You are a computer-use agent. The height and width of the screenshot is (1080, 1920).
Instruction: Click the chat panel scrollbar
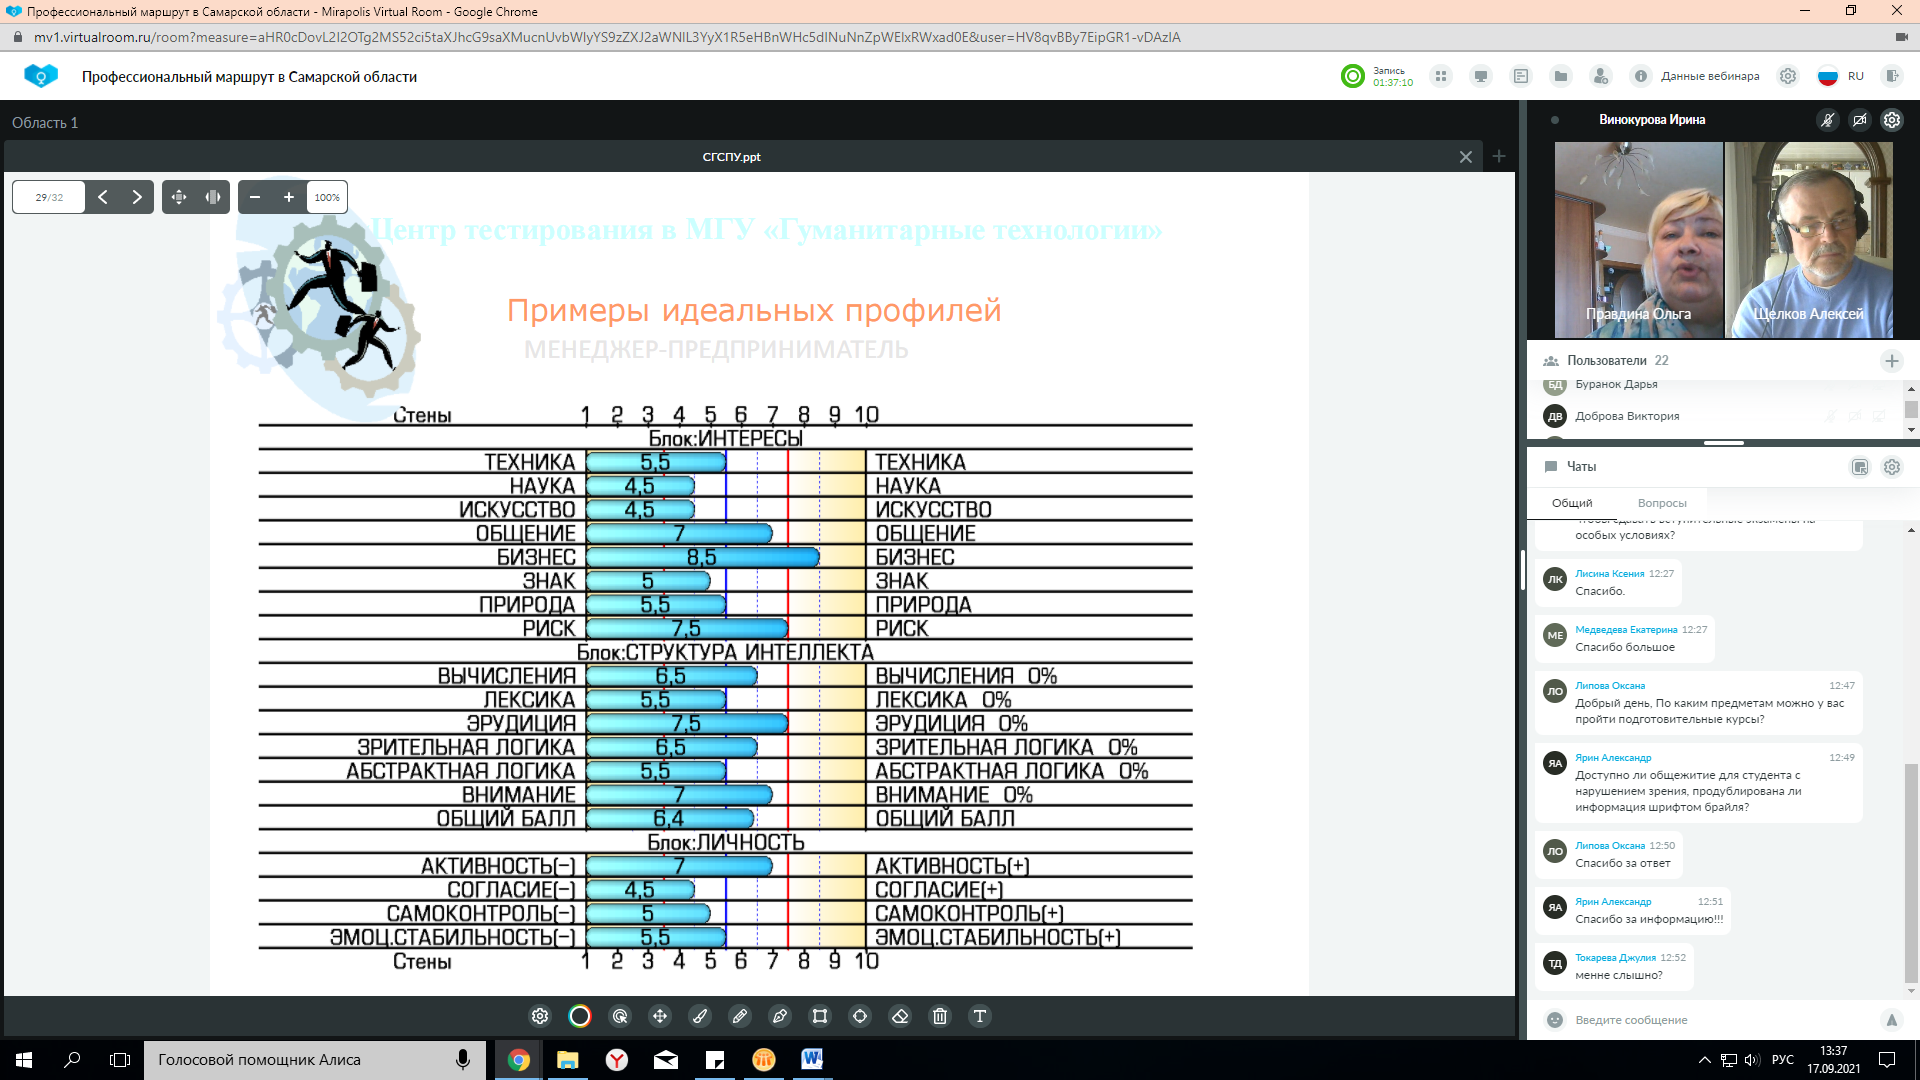(x=1911, y=874)
